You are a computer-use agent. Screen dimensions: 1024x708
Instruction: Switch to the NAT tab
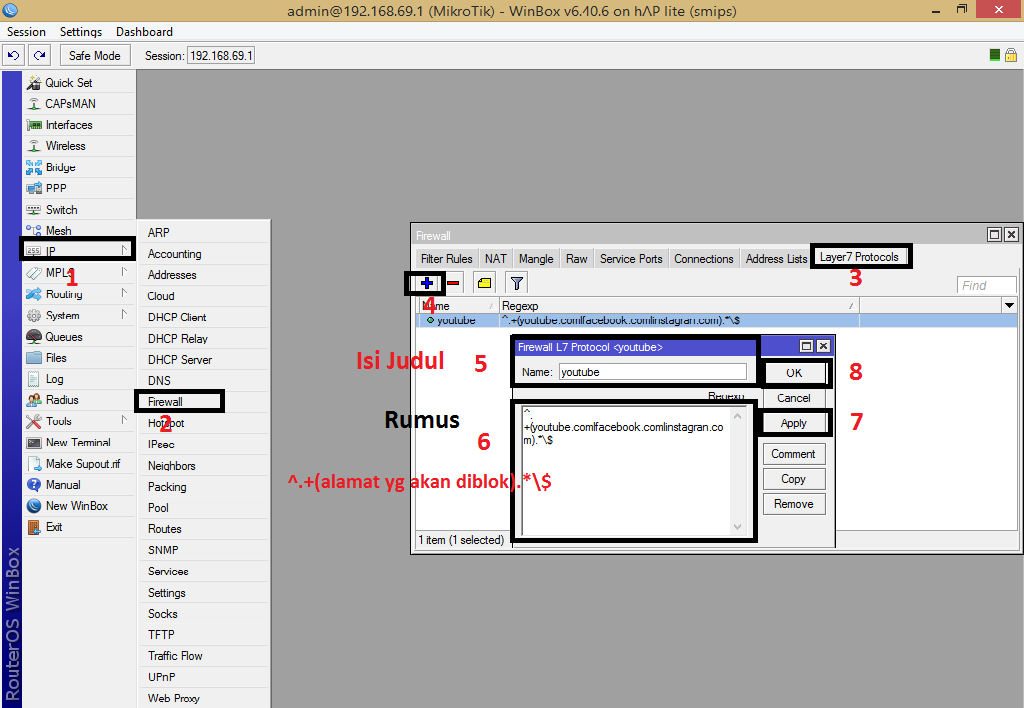[495, 258]
